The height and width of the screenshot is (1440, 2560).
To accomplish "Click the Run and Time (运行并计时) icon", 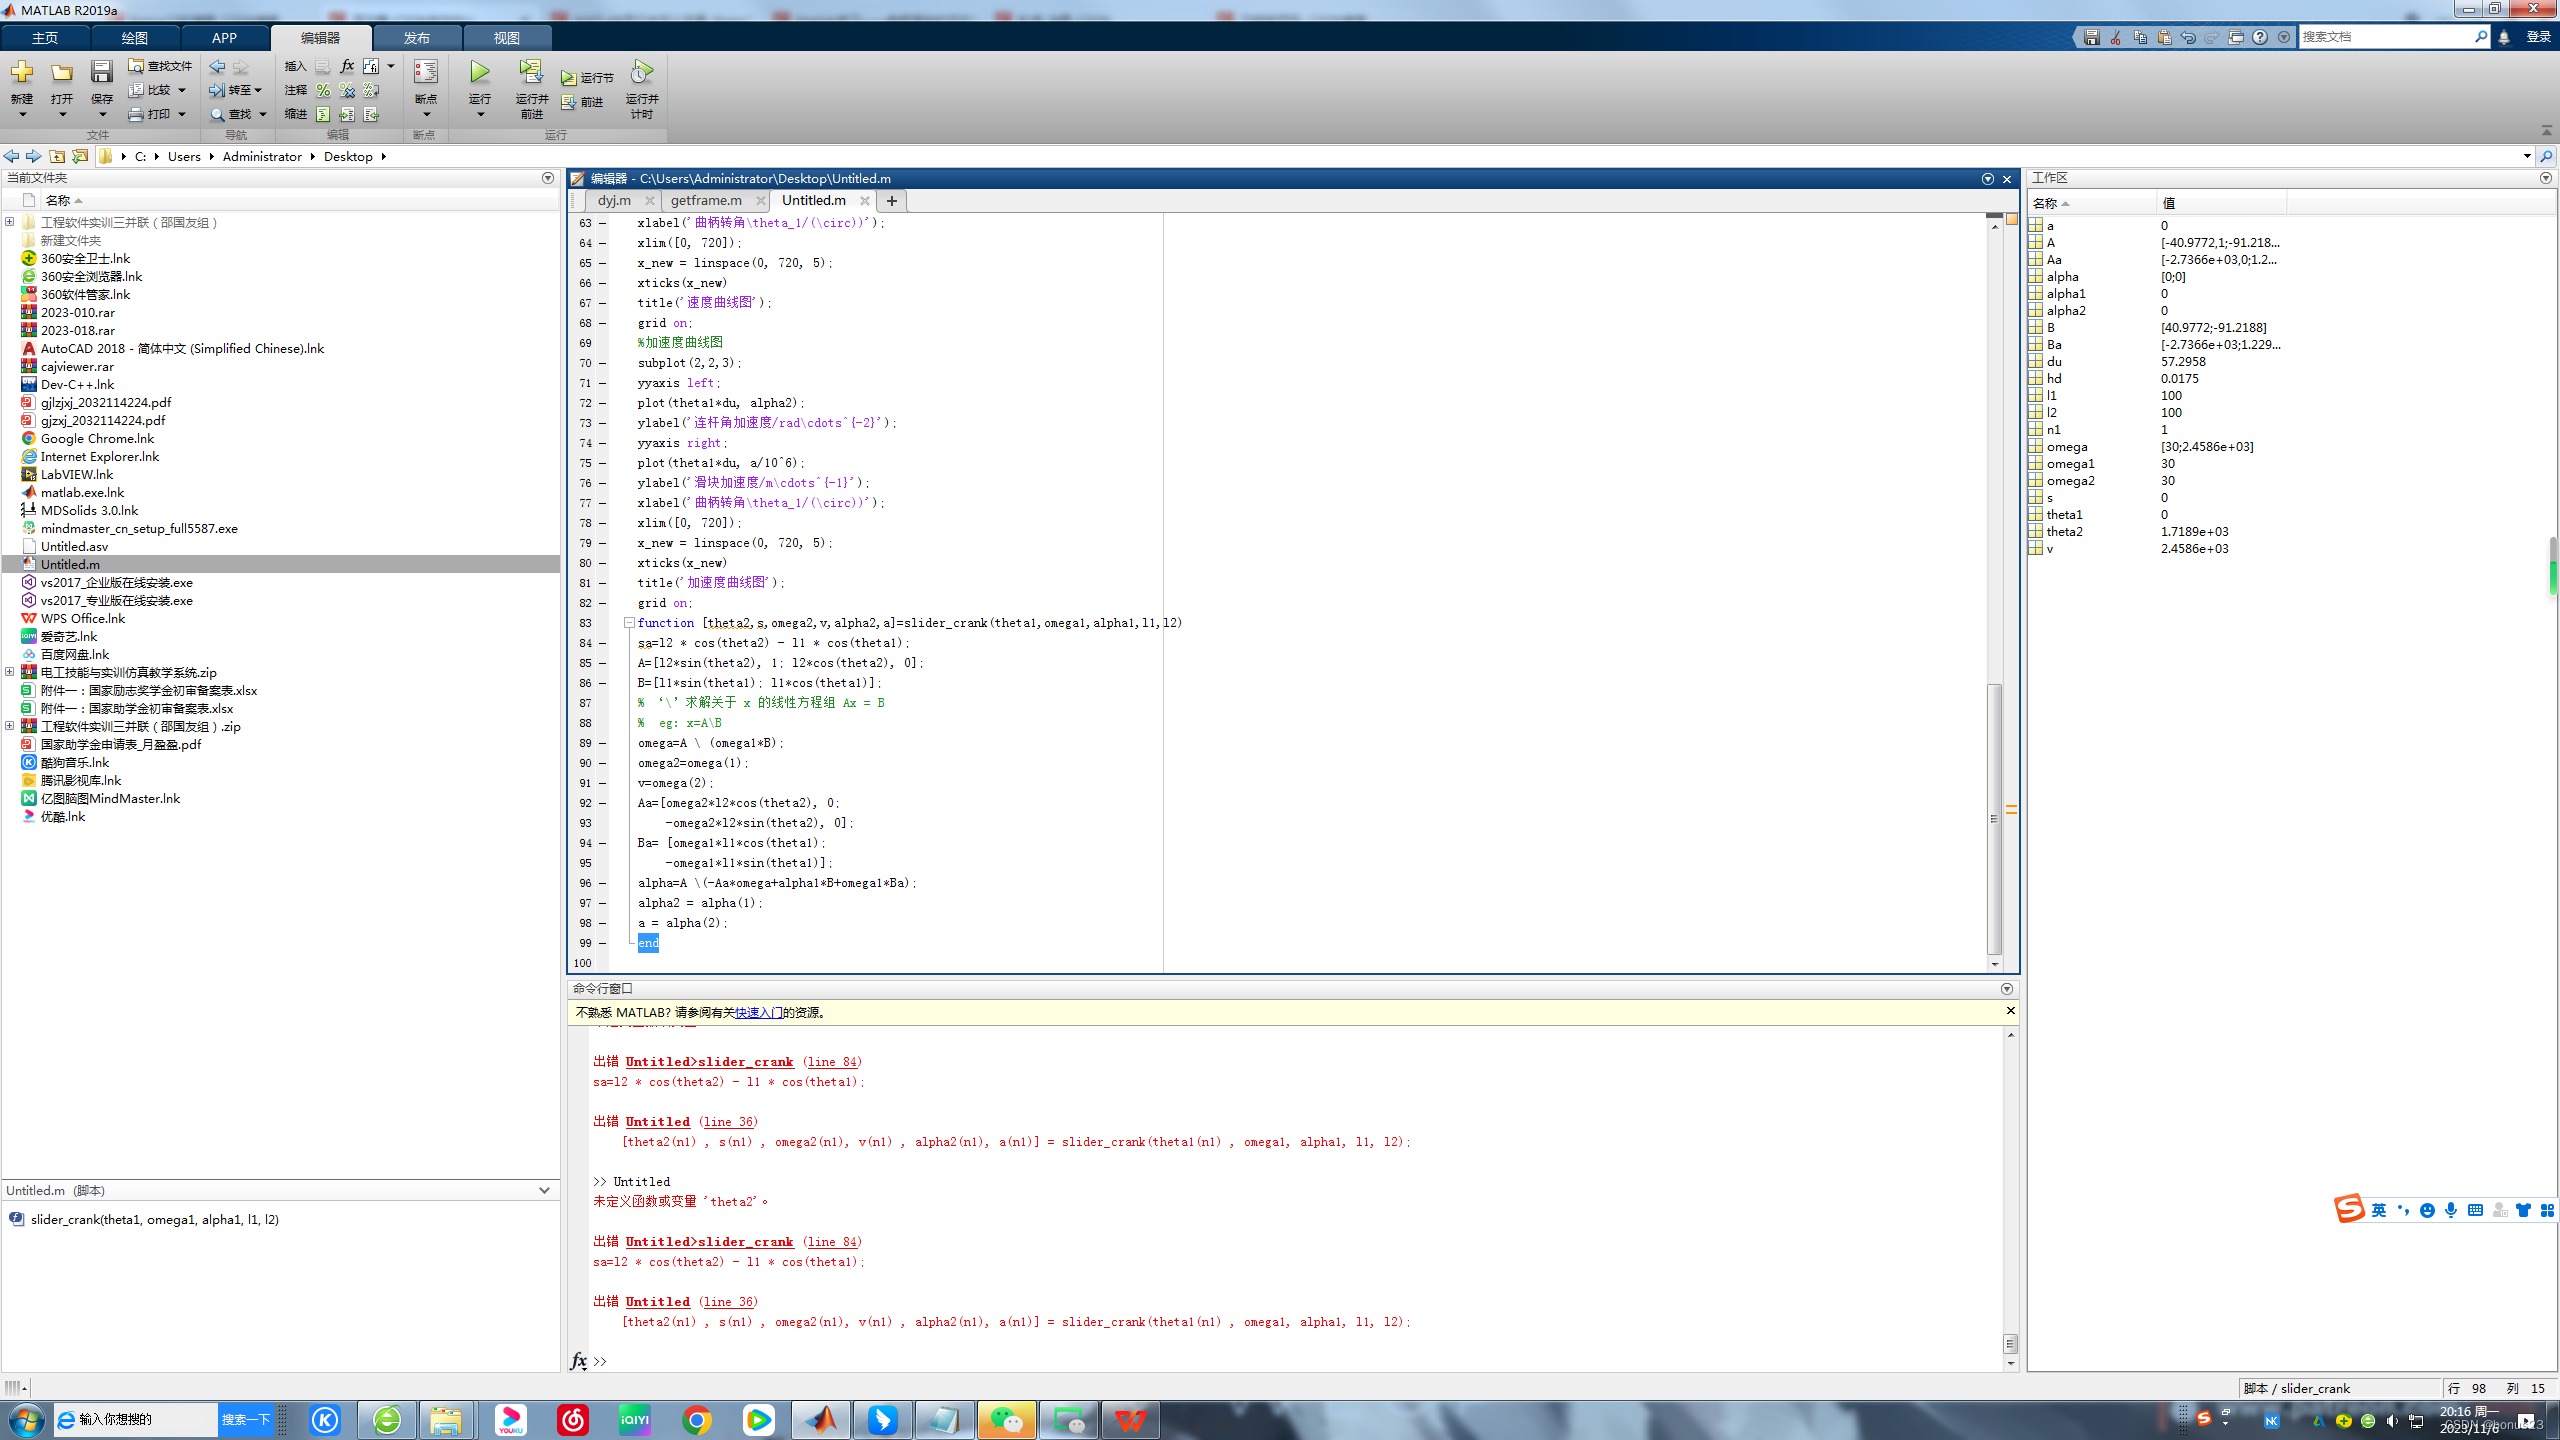I will pyautogui.click(x=641, y=72).
